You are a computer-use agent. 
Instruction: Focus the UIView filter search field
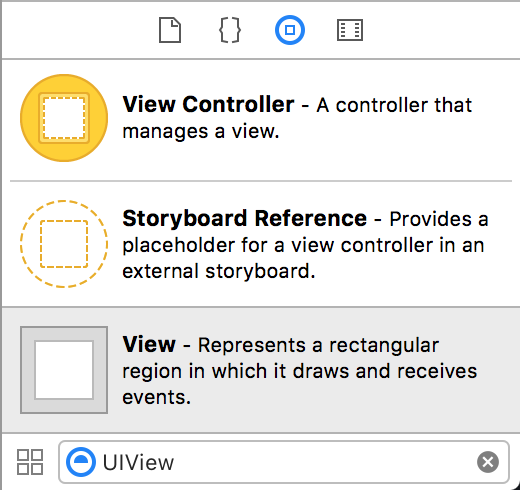click(x=284, y=462)
